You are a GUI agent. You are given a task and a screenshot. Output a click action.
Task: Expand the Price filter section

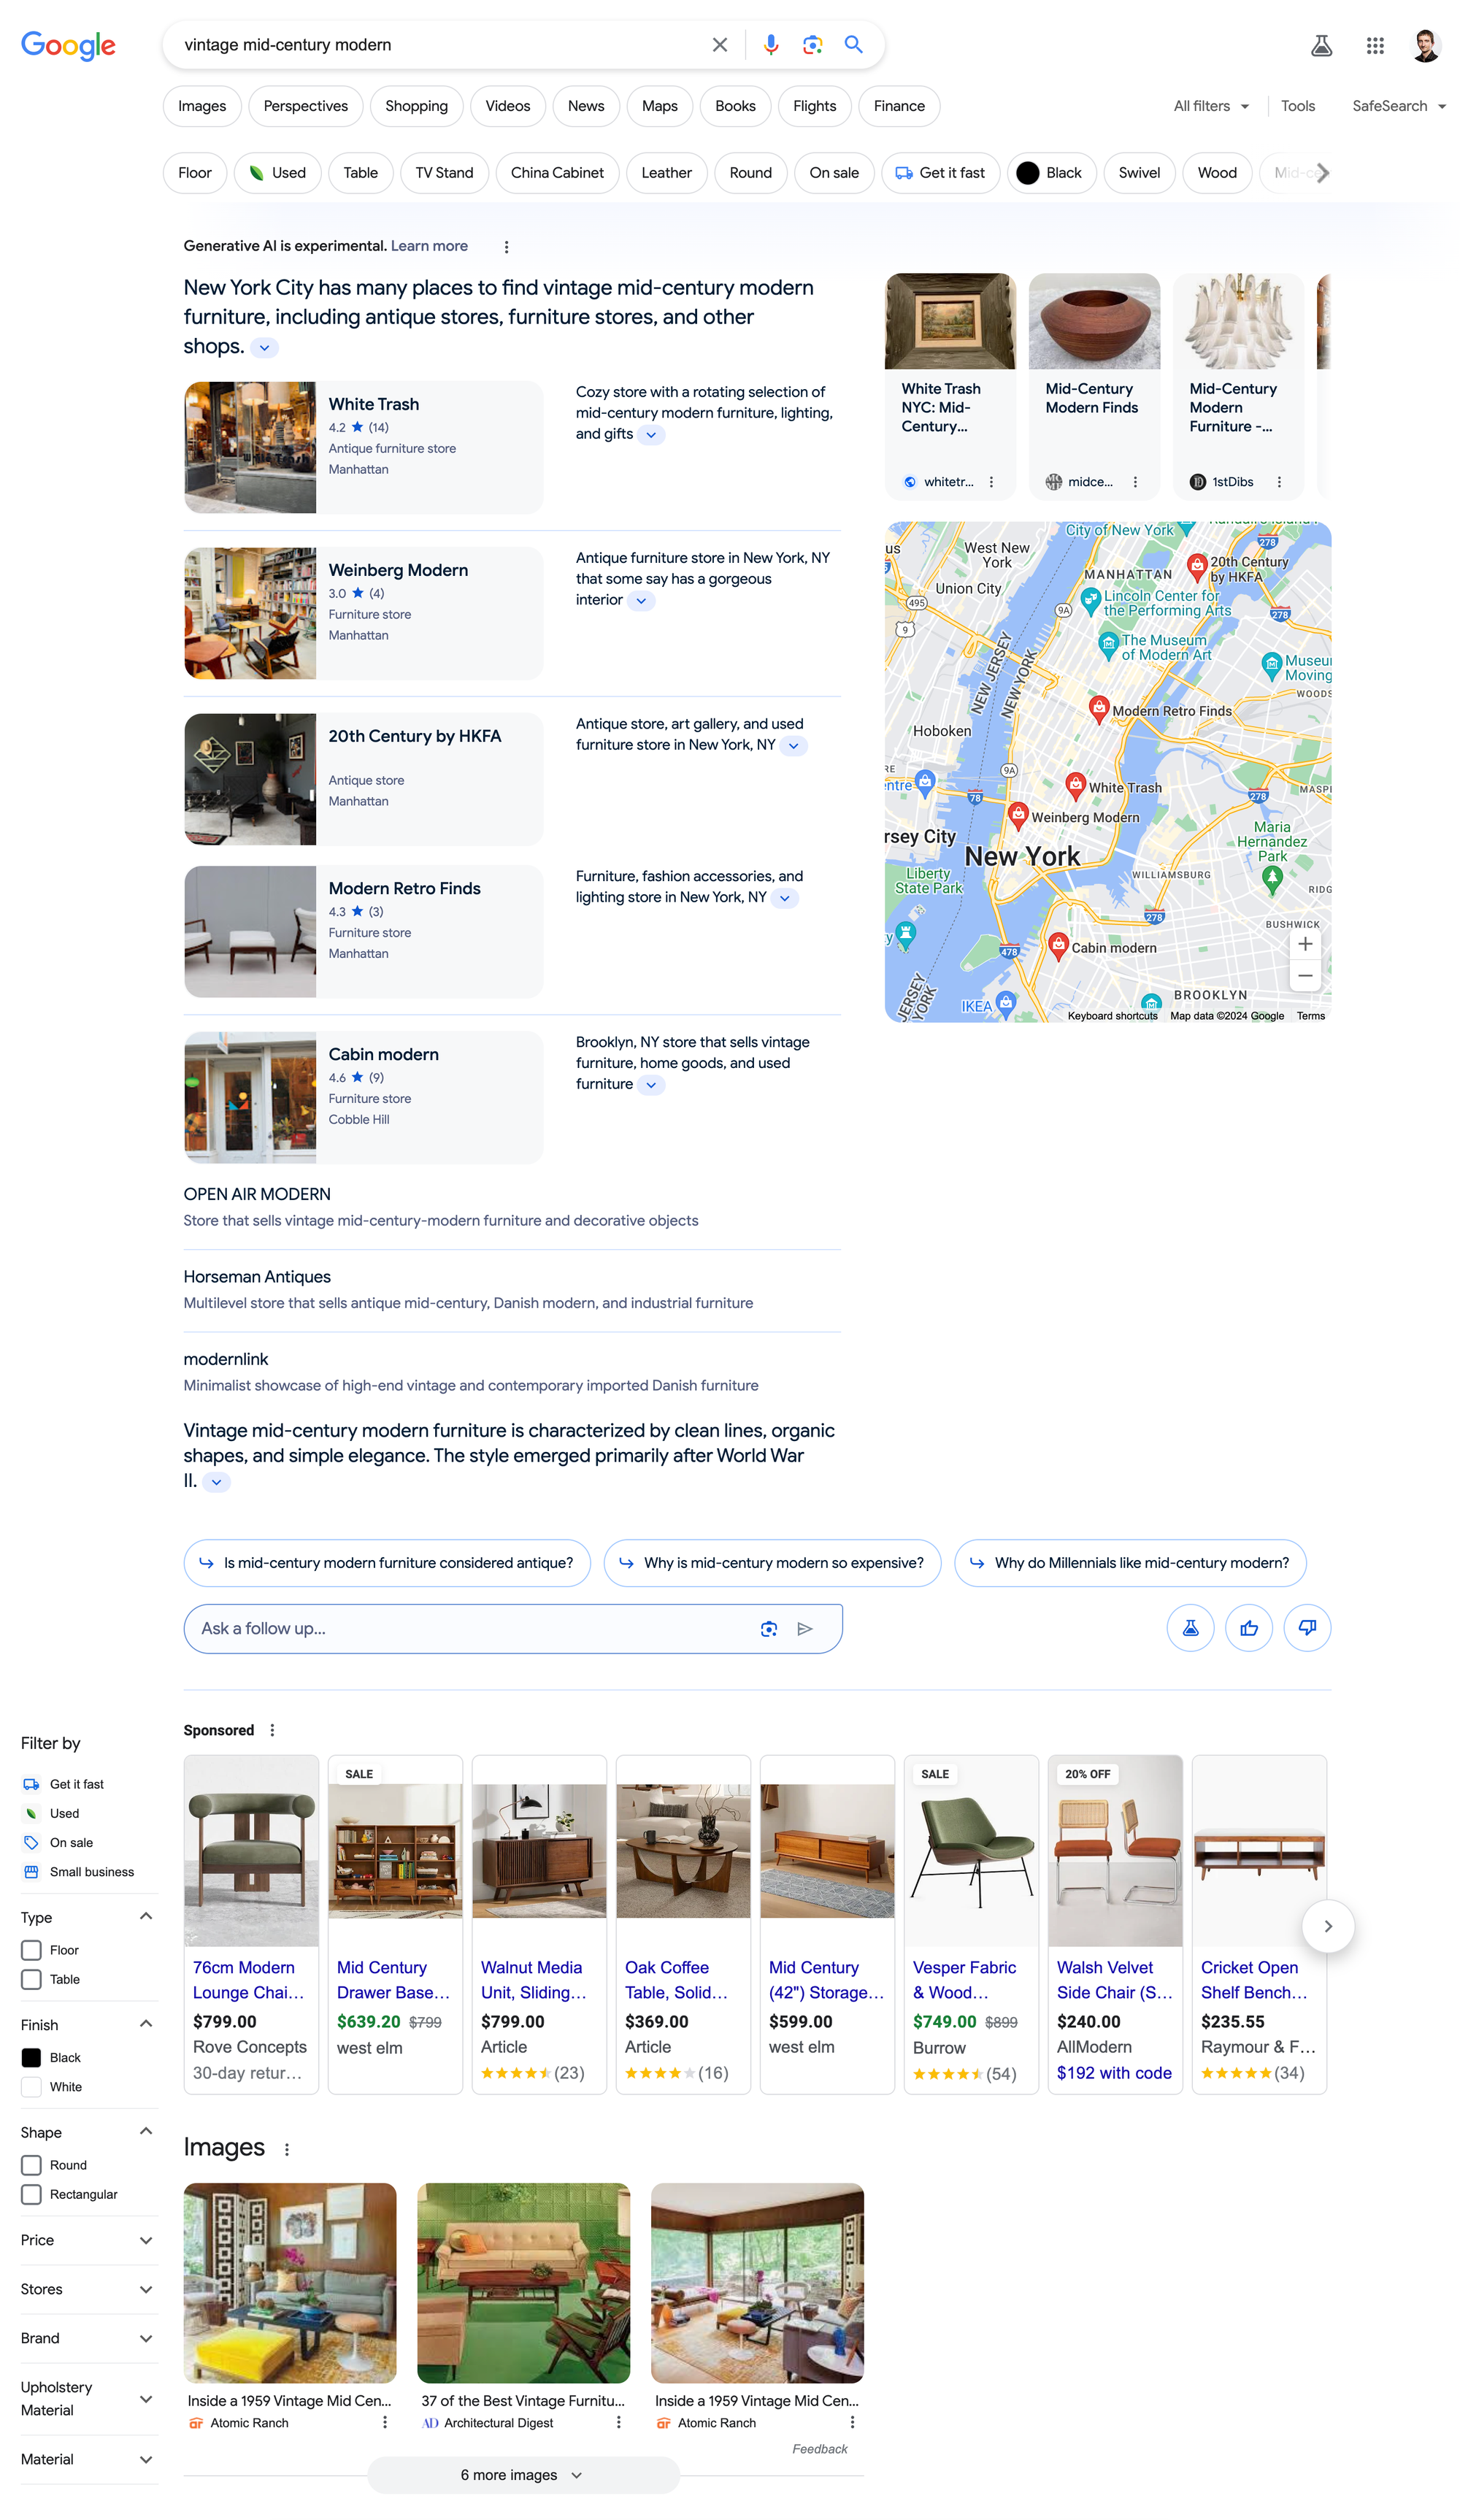[x=146, y=2241]
